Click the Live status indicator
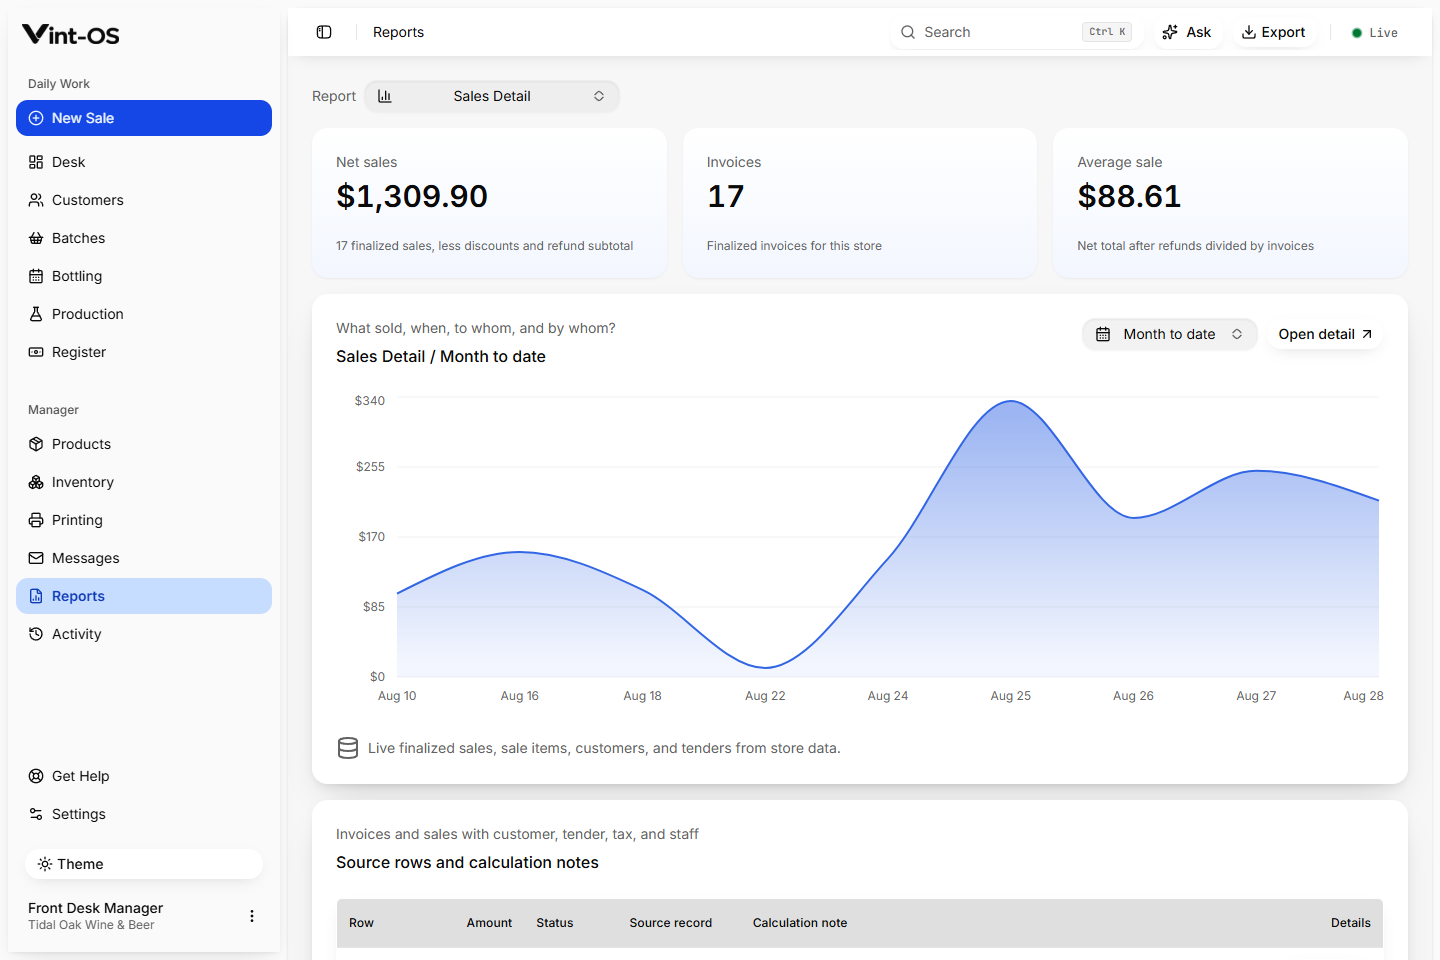 coord(1375,33)
